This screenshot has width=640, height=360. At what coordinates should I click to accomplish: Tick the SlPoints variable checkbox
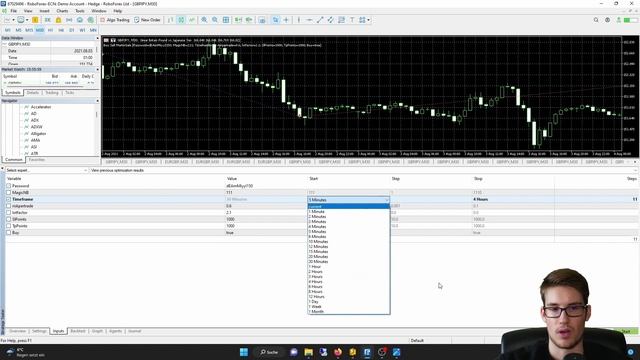pyautogui.click(x=9, y=219)
